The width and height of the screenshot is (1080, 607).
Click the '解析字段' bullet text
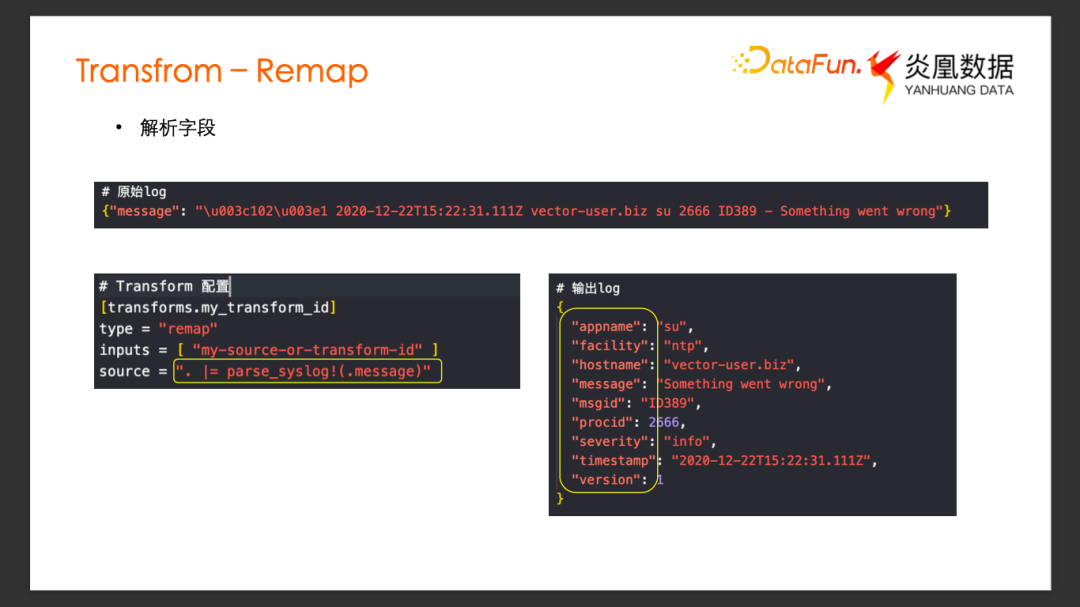(178, 128)
